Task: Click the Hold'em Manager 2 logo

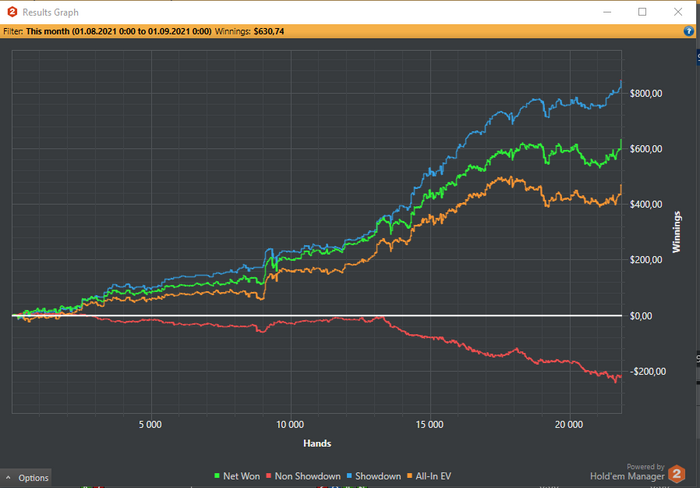Action: 676,474
